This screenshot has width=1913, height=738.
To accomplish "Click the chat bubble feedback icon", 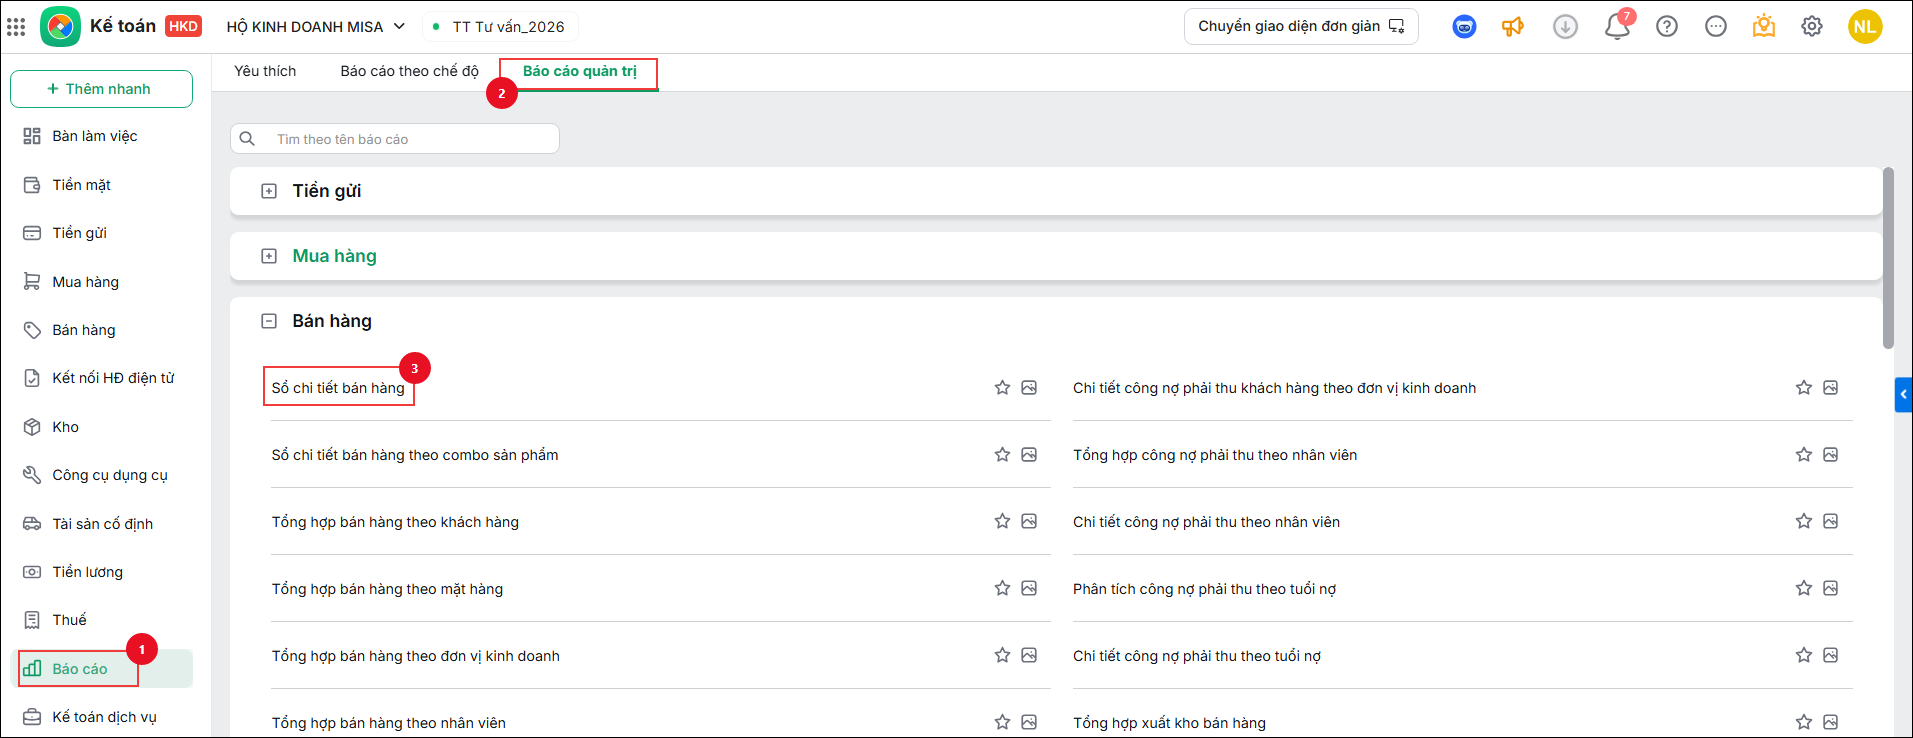I will click(x=1716, y=27).
